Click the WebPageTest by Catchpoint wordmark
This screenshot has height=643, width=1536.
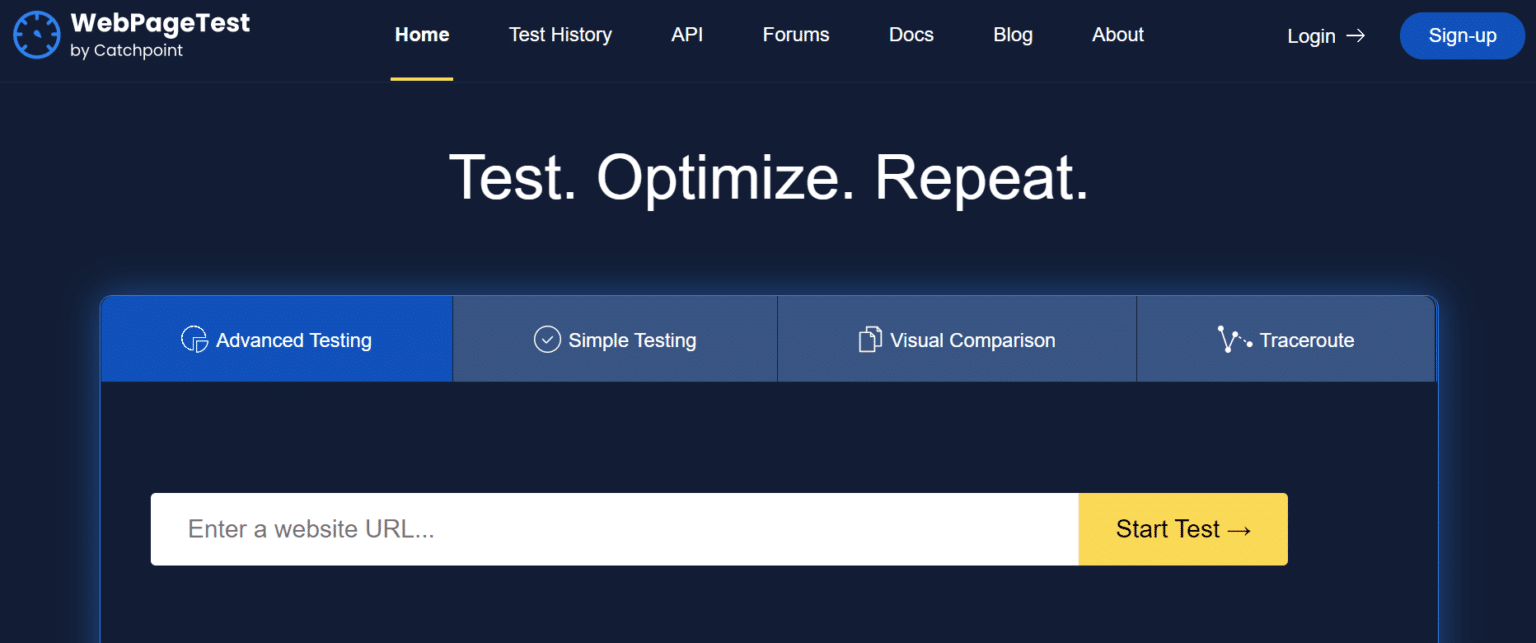click(160, 35)
